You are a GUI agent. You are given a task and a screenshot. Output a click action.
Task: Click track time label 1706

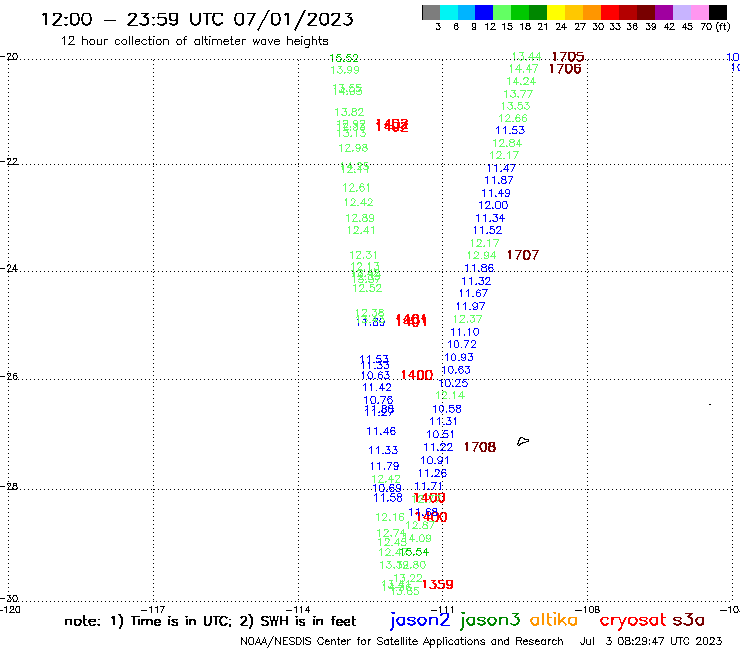tap(565, 69)
